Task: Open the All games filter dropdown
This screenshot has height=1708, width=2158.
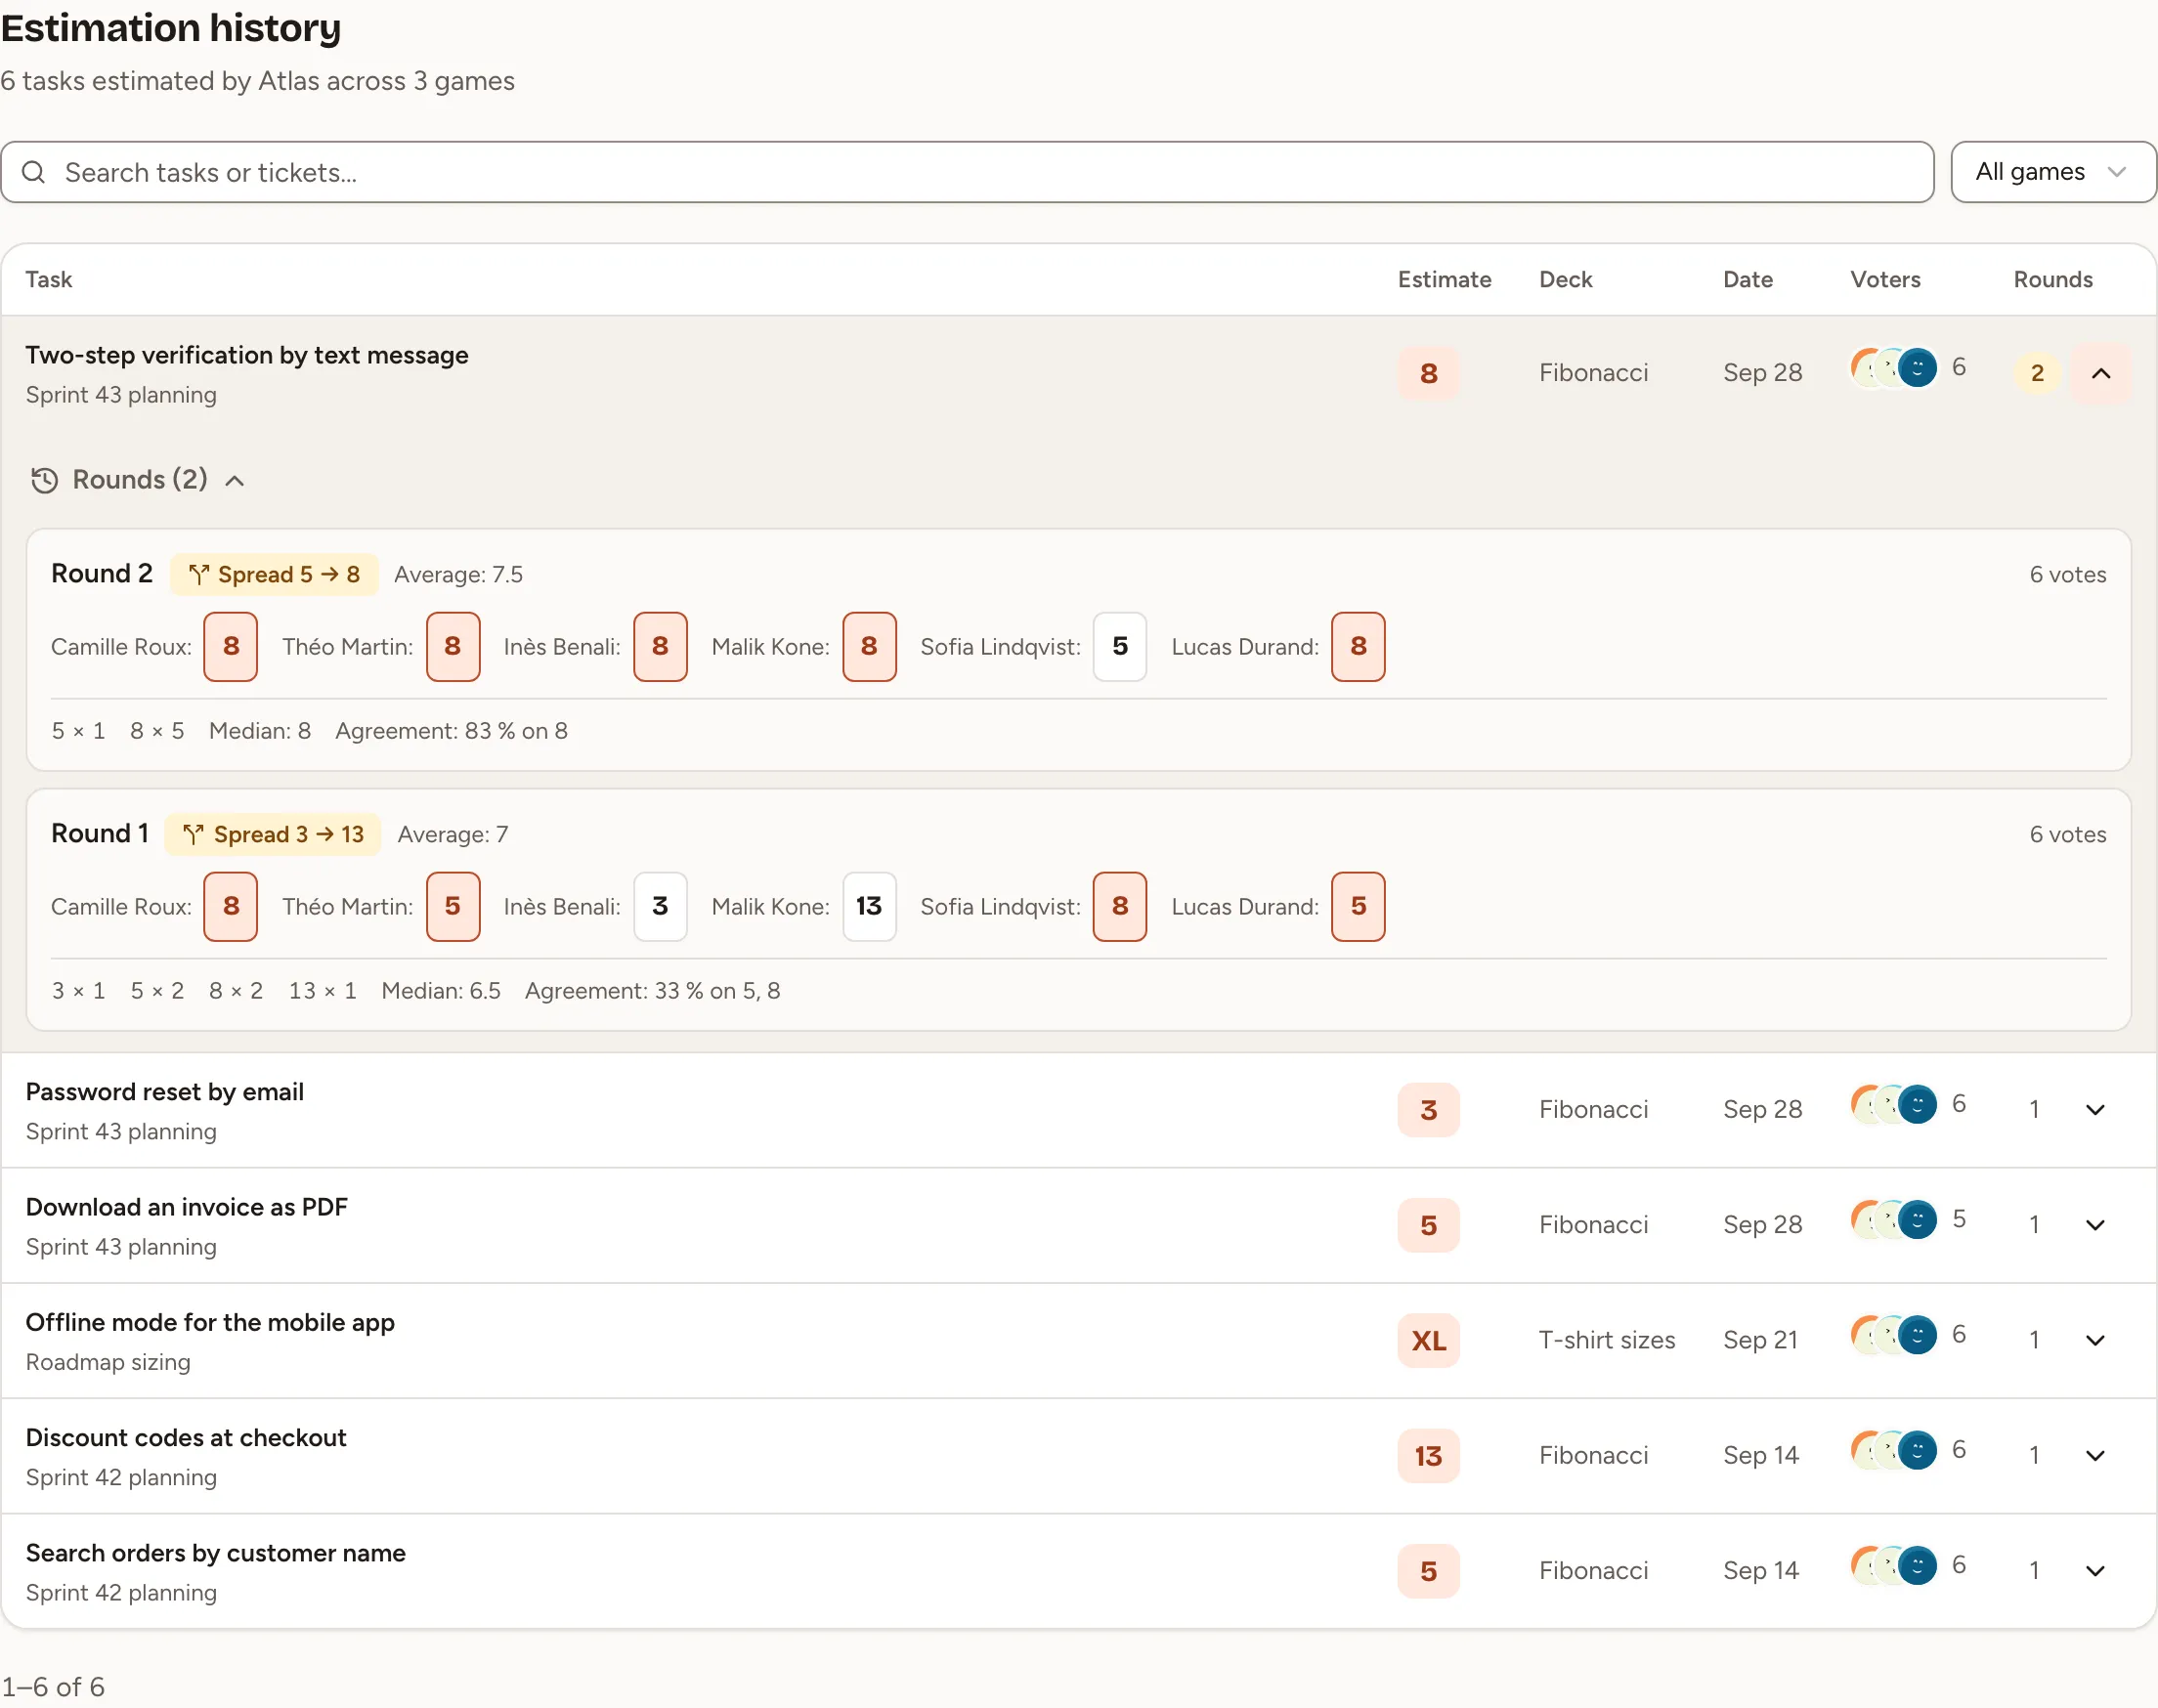Action: pos(2053,172)
